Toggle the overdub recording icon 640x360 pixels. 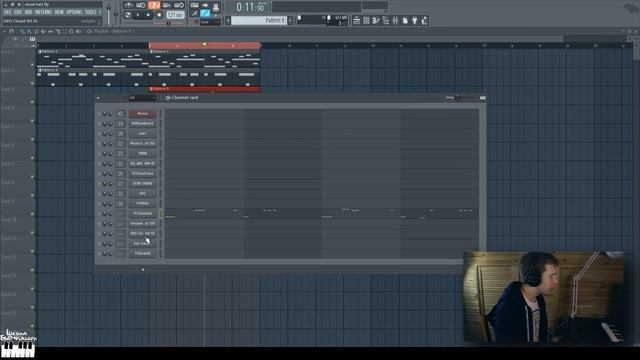tap(167, 5)
